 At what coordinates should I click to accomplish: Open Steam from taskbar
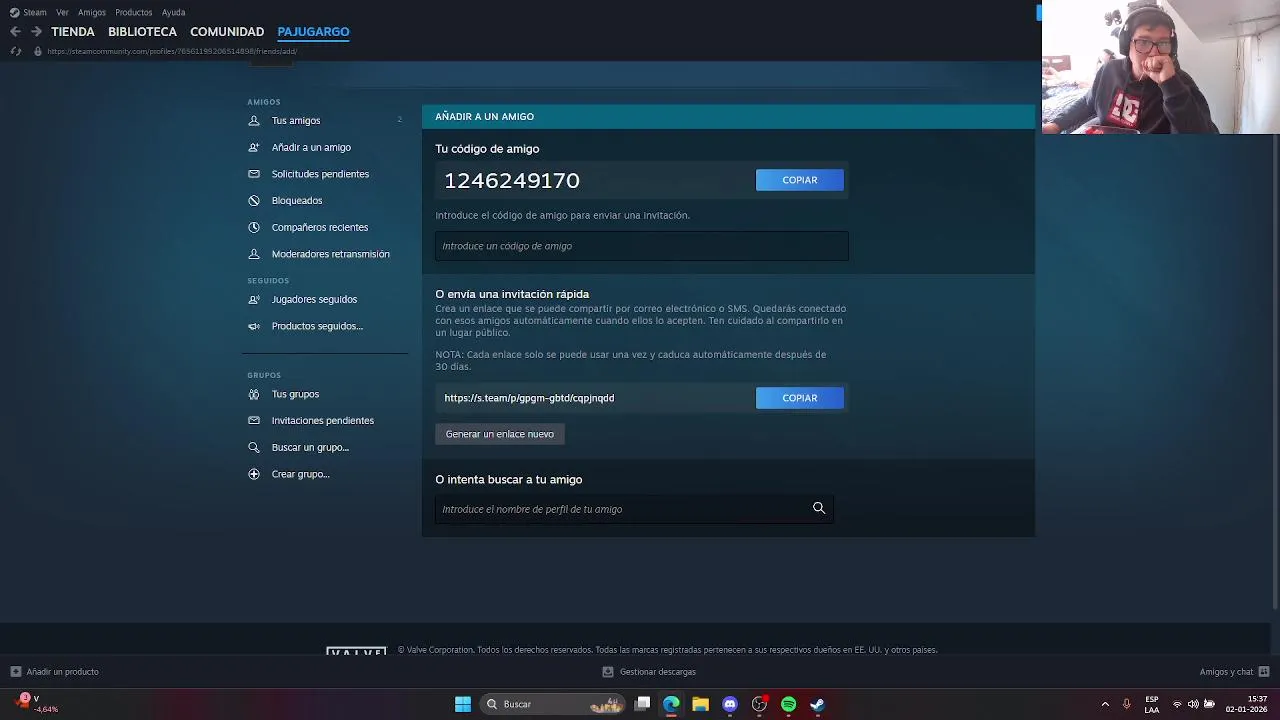click(x=817, y=704)
